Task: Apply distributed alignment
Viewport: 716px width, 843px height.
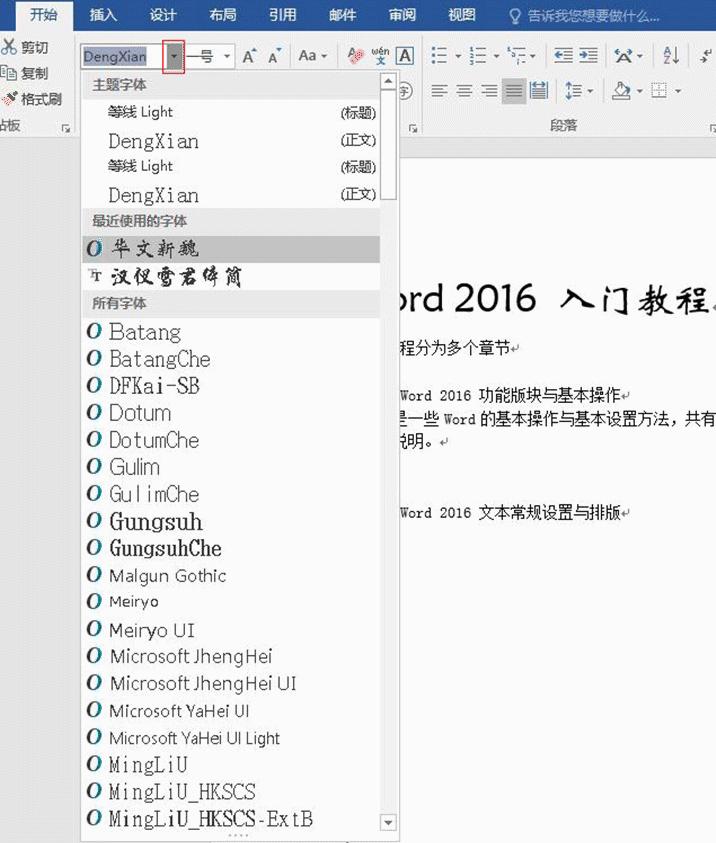Action: pos(539,91)
